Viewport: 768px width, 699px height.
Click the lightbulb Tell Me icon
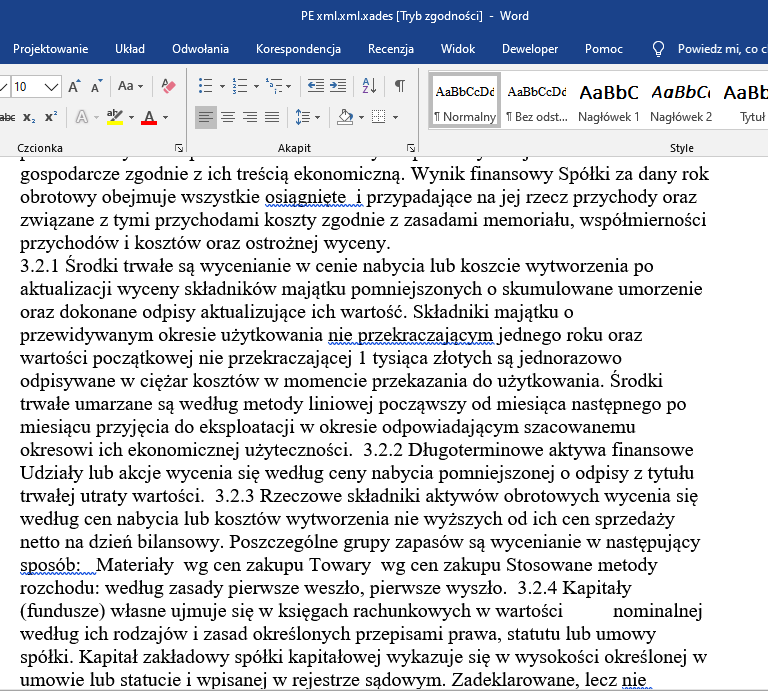point(658,49)
